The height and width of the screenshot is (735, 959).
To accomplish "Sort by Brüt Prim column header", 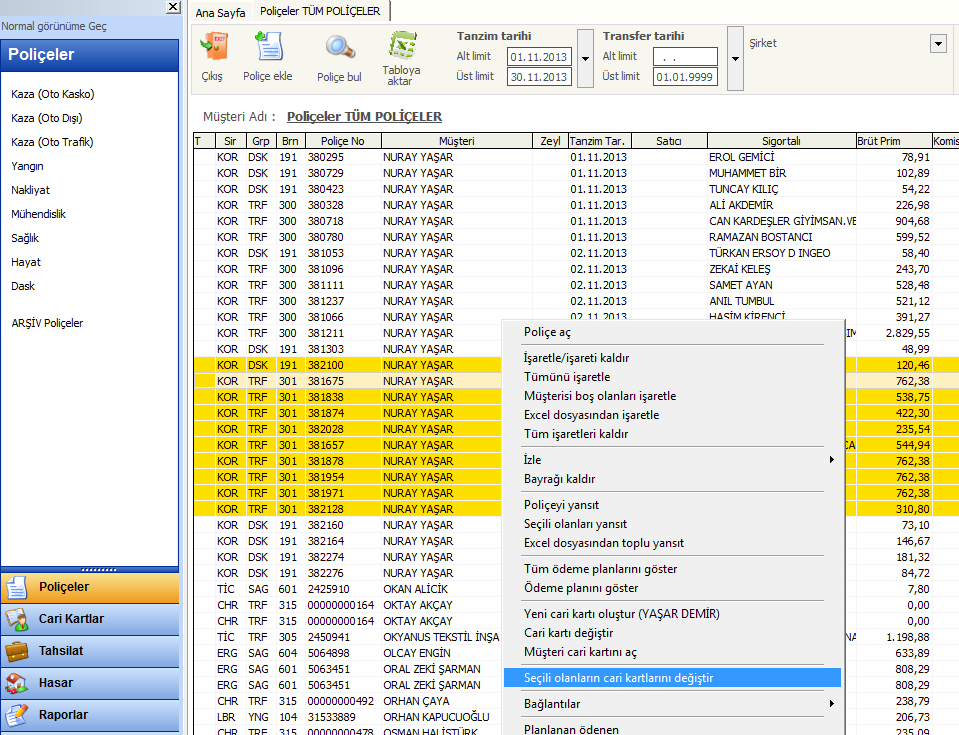I will [879, 141].
